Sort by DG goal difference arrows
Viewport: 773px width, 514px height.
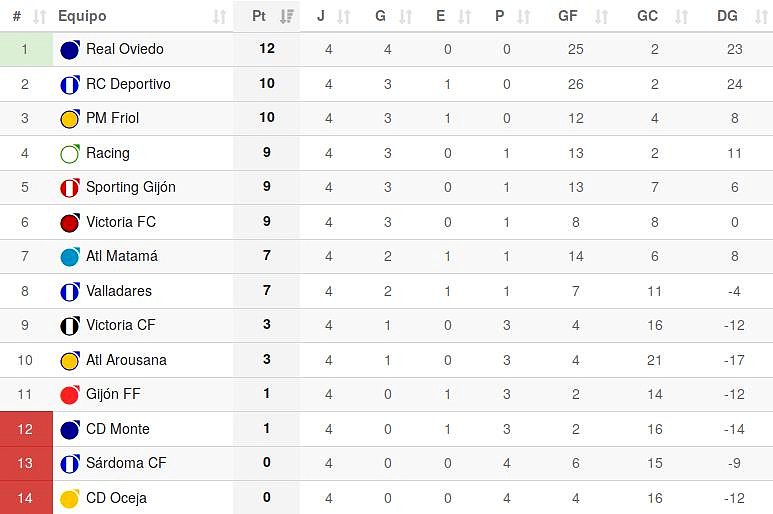pos(761,16)
